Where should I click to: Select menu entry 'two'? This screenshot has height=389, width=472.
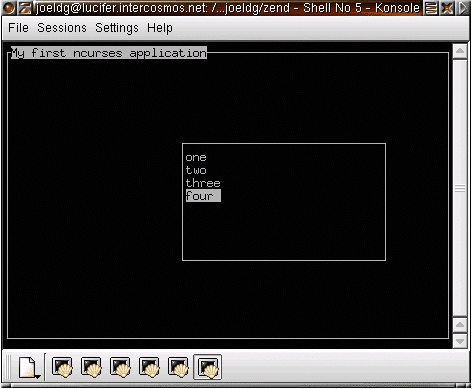click(196, 170)
